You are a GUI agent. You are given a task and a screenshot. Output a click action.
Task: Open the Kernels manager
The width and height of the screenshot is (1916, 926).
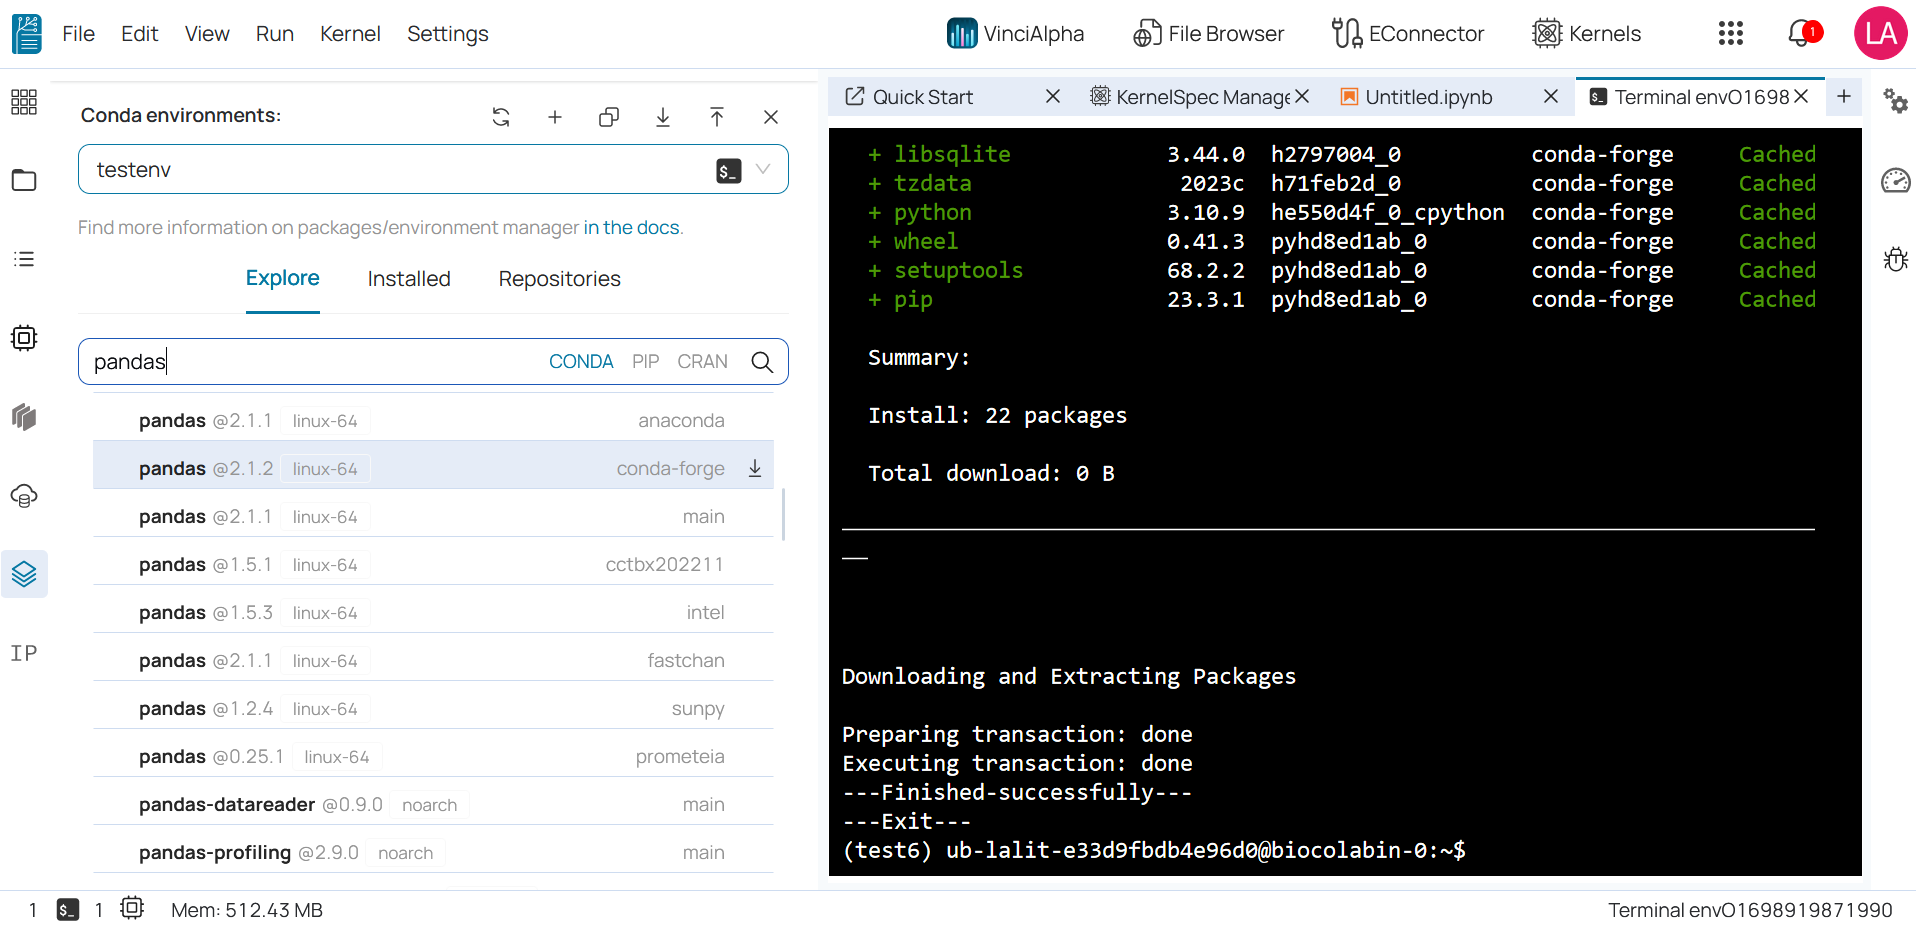[1587, 34]
